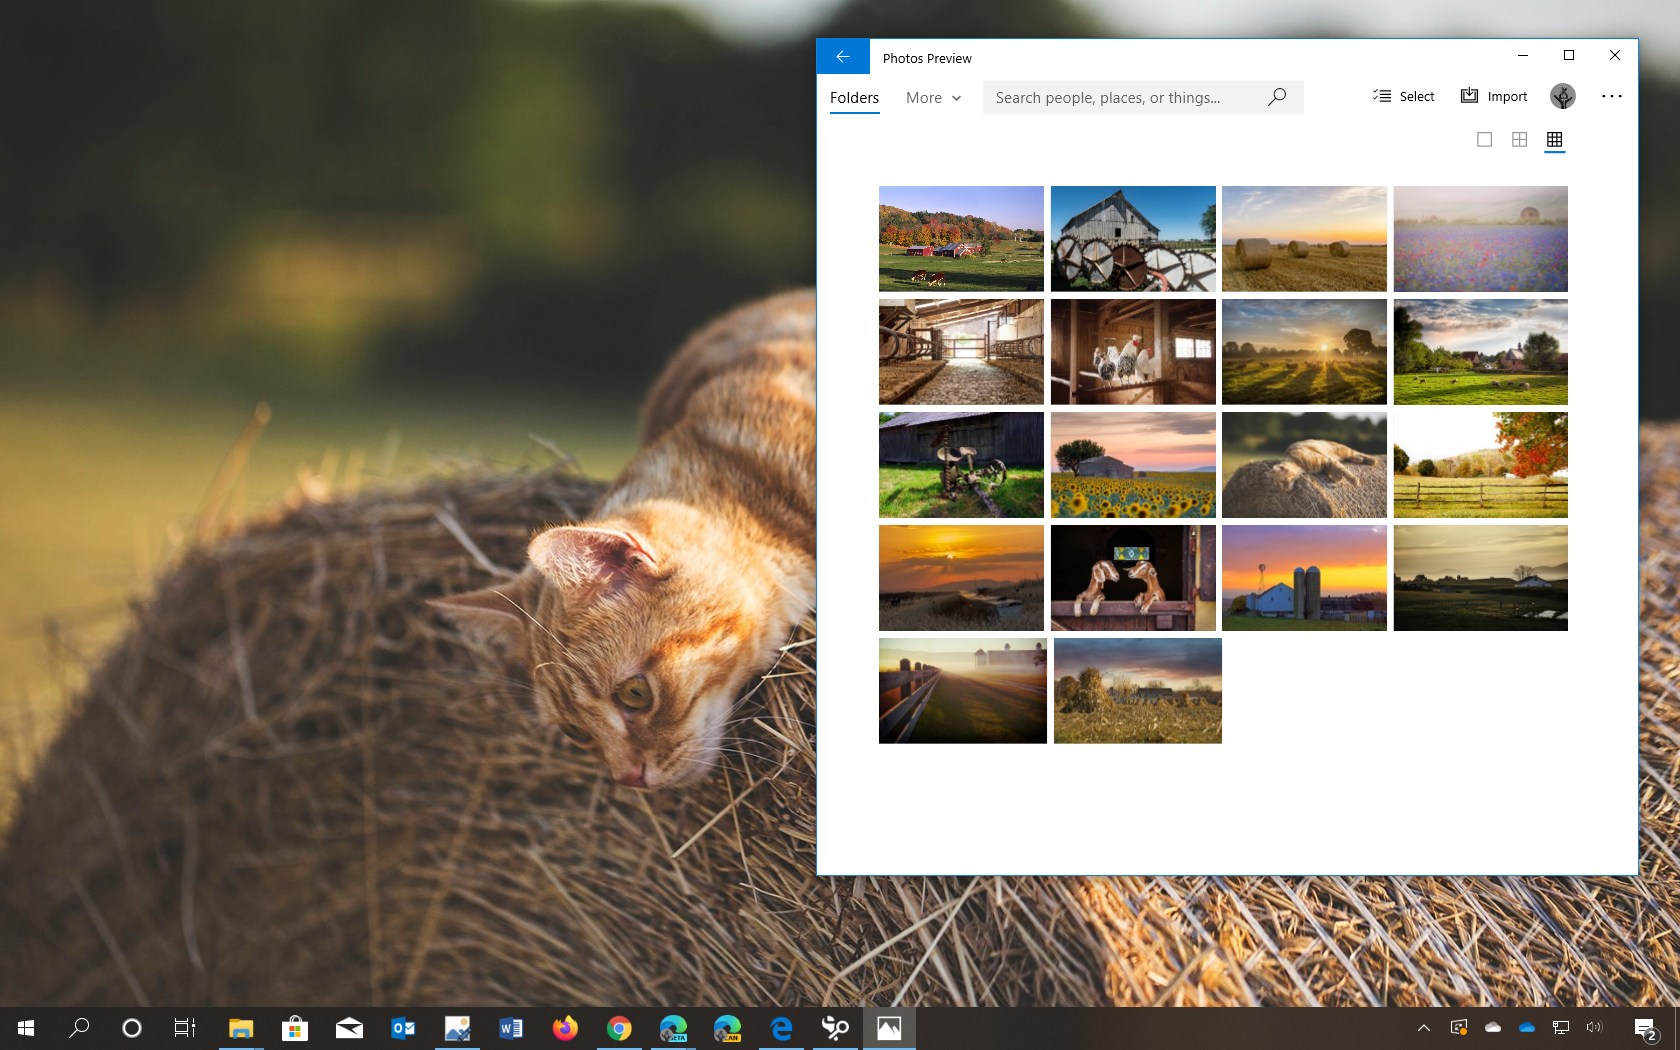This screenshot has height=1050, width=1680.
Task: Choose the large single-photo view icon
Action: [x=1483, y=140]
